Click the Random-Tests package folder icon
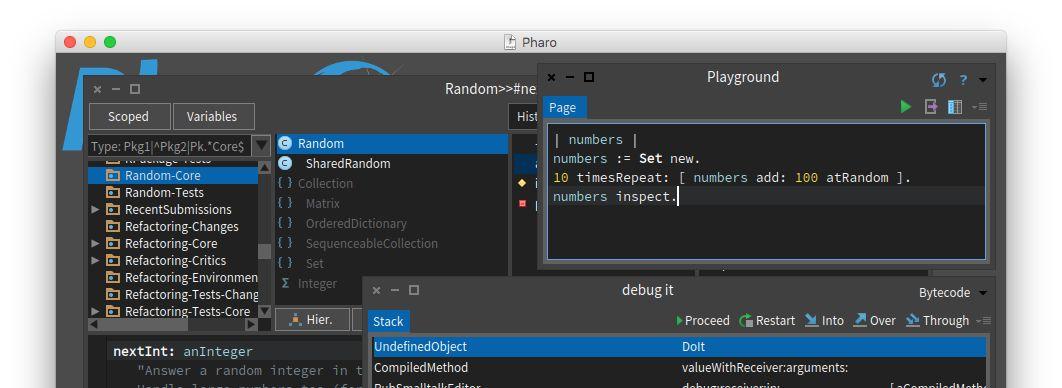This screenshot has height=388, width=1062. click(112, 192)
